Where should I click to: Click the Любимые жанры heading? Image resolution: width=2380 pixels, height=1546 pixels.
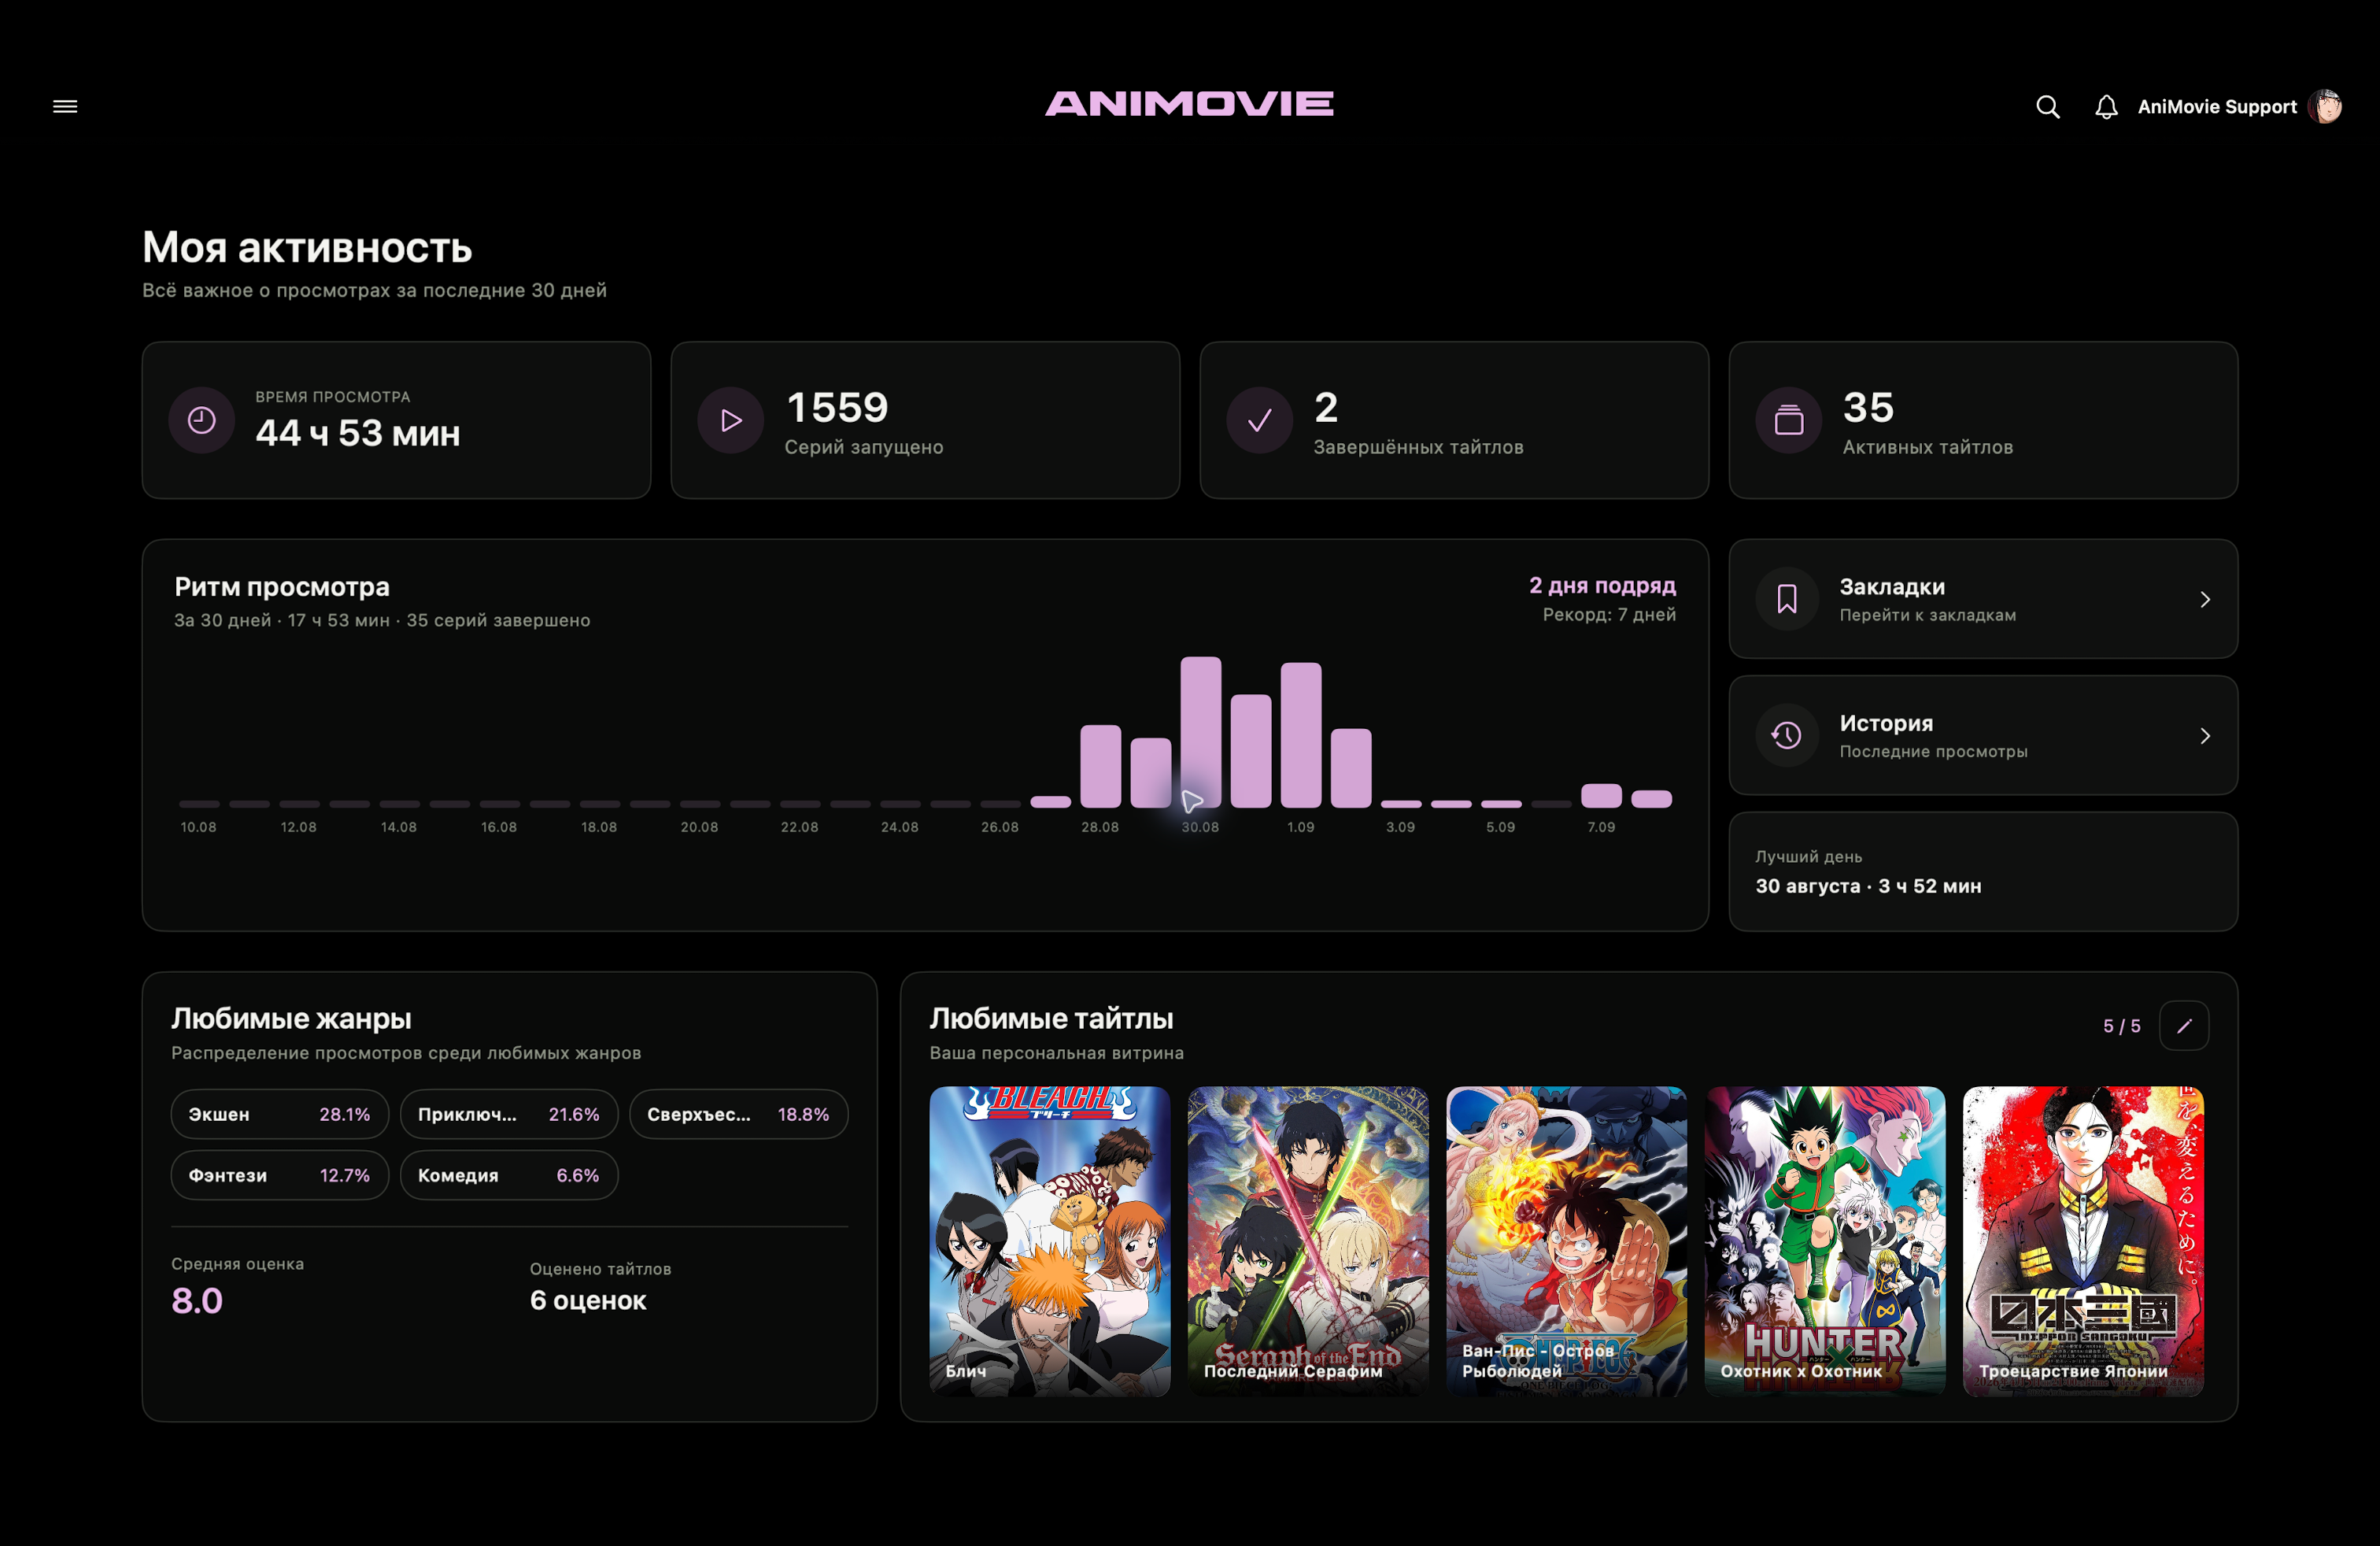(x=291, y=1018)
